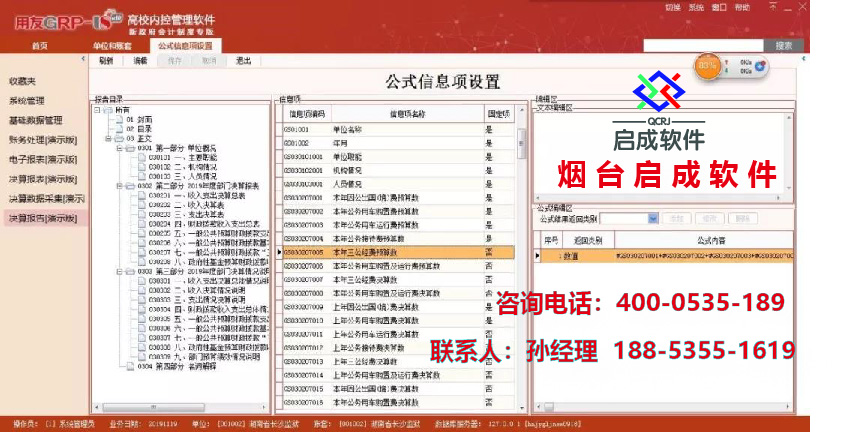This screenshot has height=432, width=842.
Task: Click the page icon next to 二、机构情况
Action: pos(142,167)
